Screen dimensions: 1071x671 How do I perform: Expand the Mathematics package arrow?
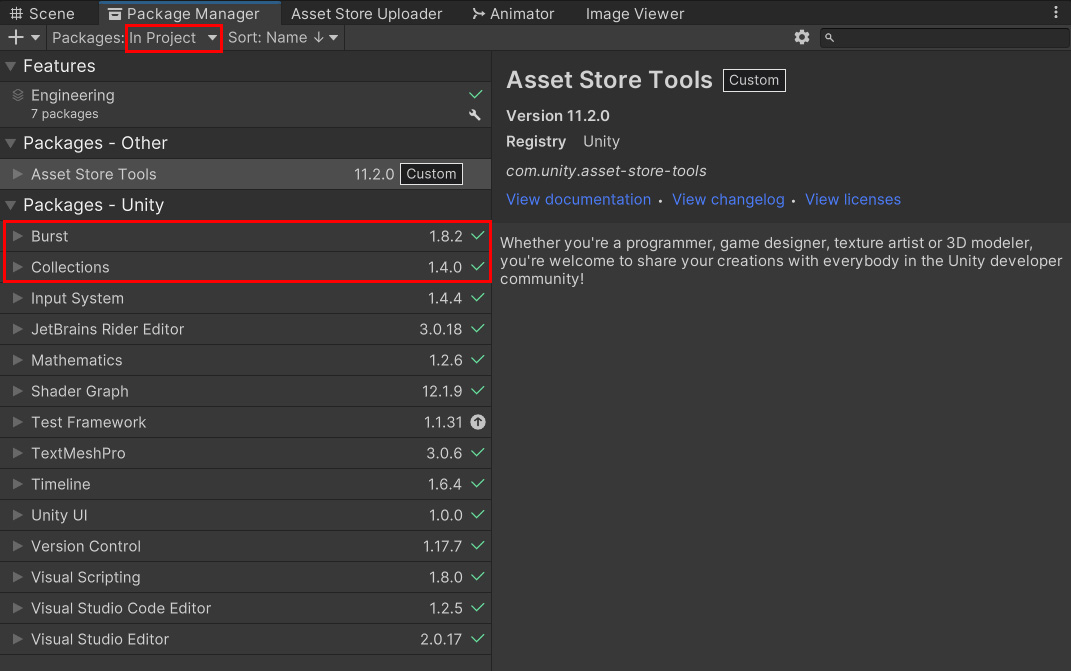tap(17, 360)
